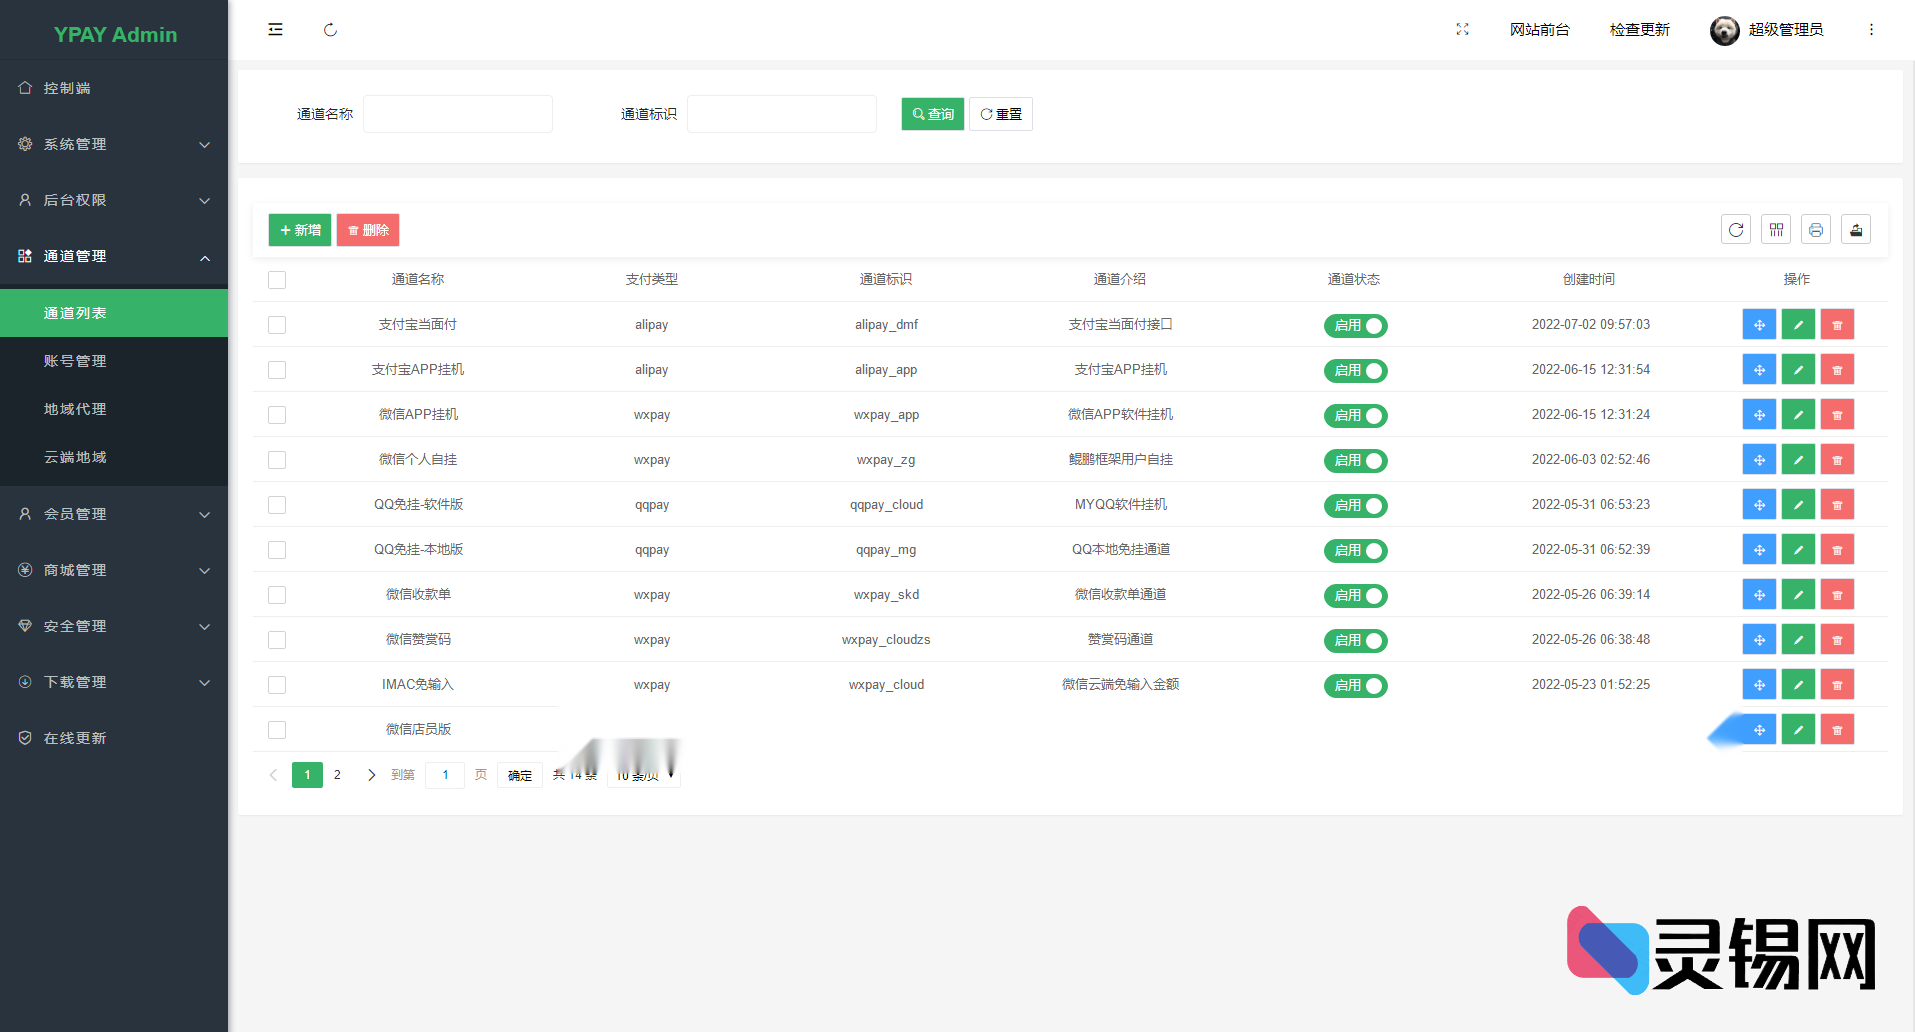
Task: Open 账号管理 in the sidebar
Action: point(75,361)
